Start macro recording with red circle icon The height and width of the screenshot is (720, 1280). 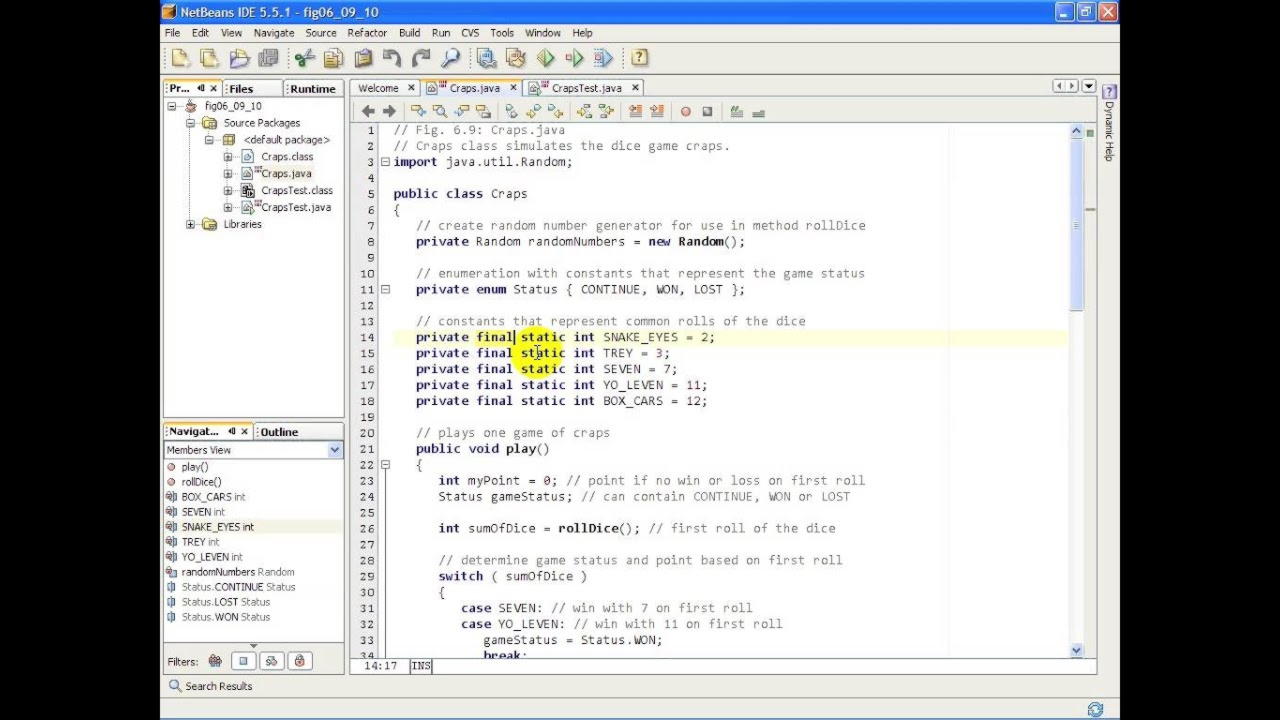point(686,111)
